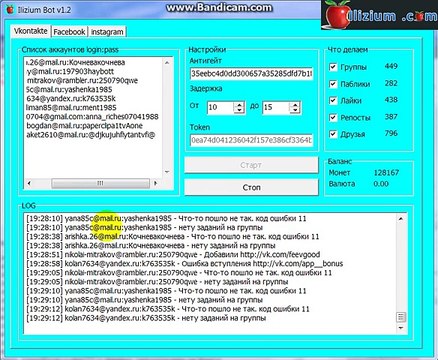Viewport: 438px width, 360px height.
Task: Open the Facebook tab
Action: pyautogui.click(x=69, y=32)
